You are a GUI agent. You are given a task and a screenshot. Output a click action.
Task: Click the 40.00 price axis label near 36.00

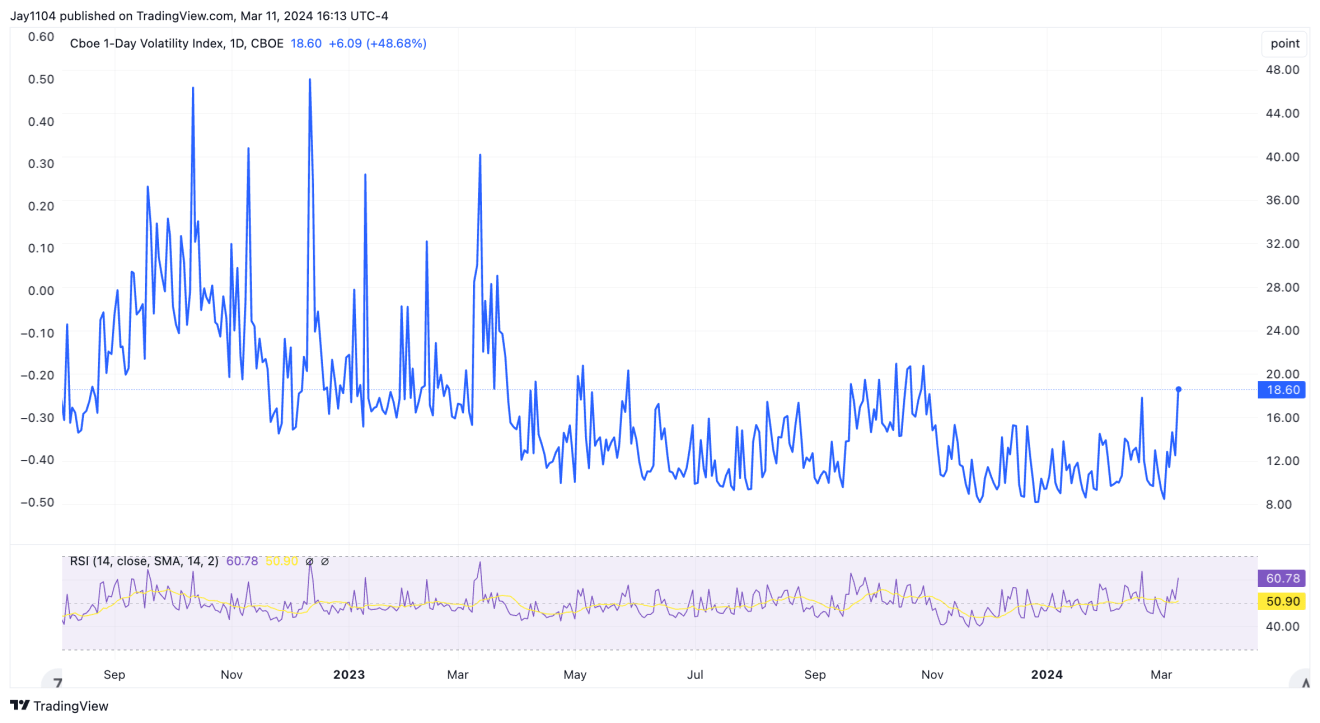pos(1283,156)
